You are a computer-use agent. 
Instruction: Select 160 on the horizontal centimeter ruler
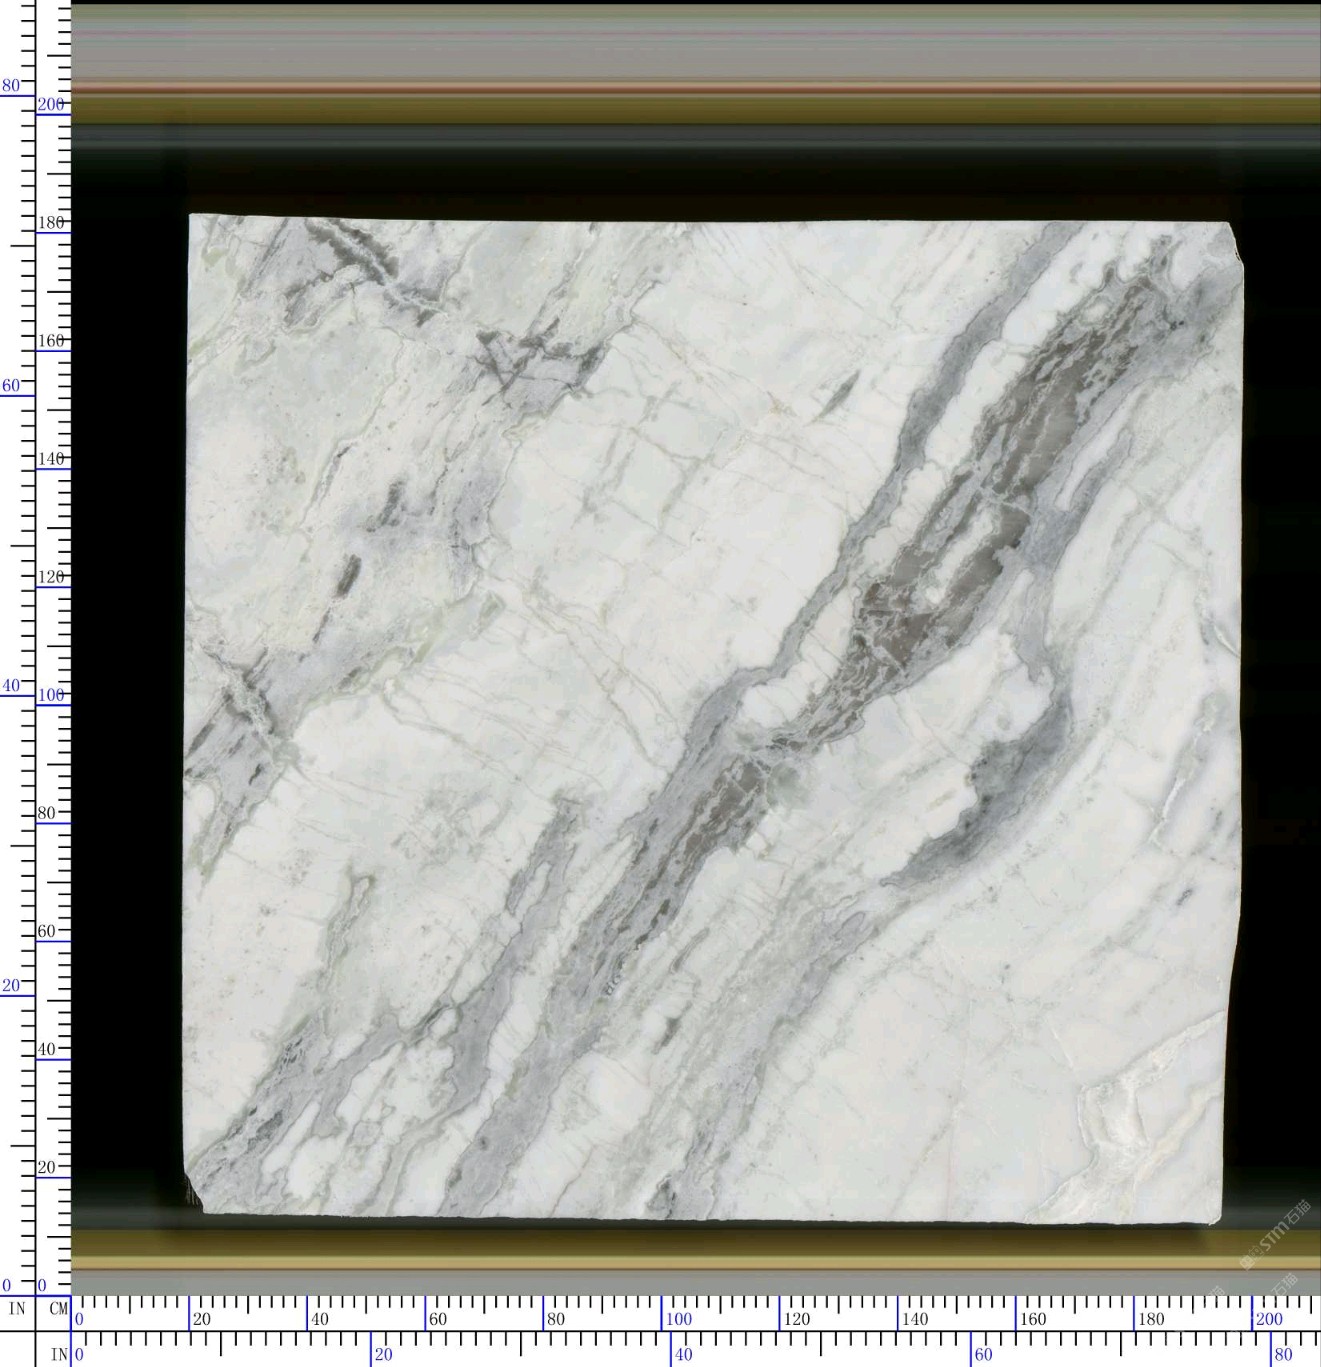click(x=1033, y=1319)
